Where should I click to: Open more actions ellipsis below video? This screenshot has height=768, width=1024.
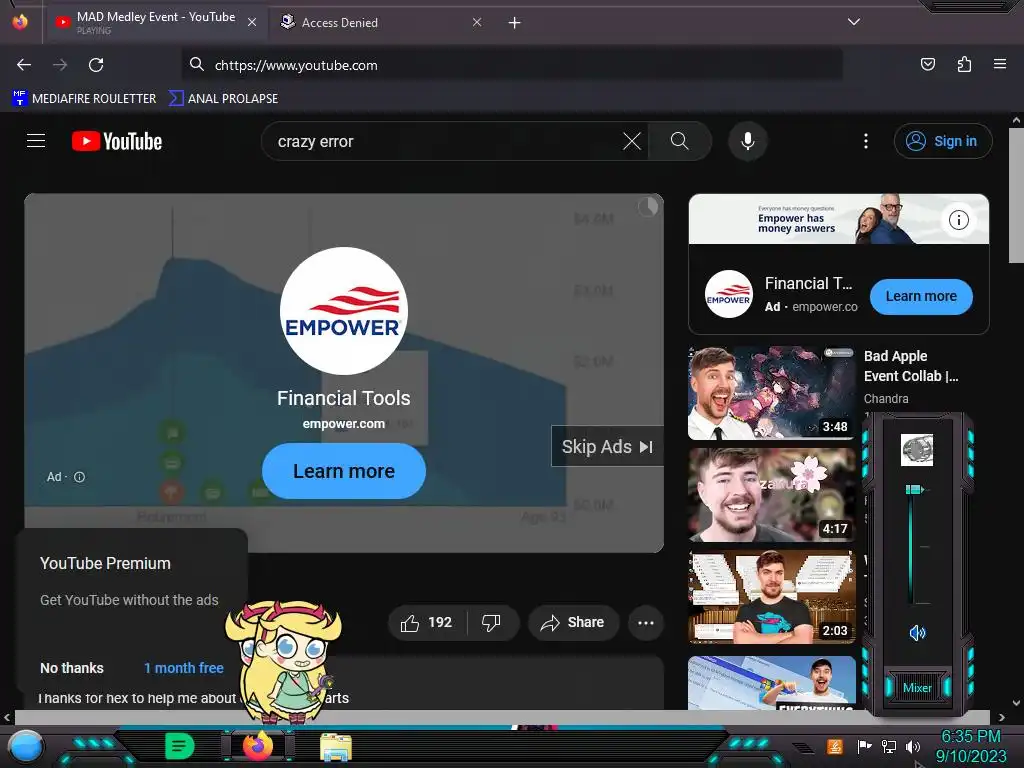pyautogui.click(x=646, y=622)
